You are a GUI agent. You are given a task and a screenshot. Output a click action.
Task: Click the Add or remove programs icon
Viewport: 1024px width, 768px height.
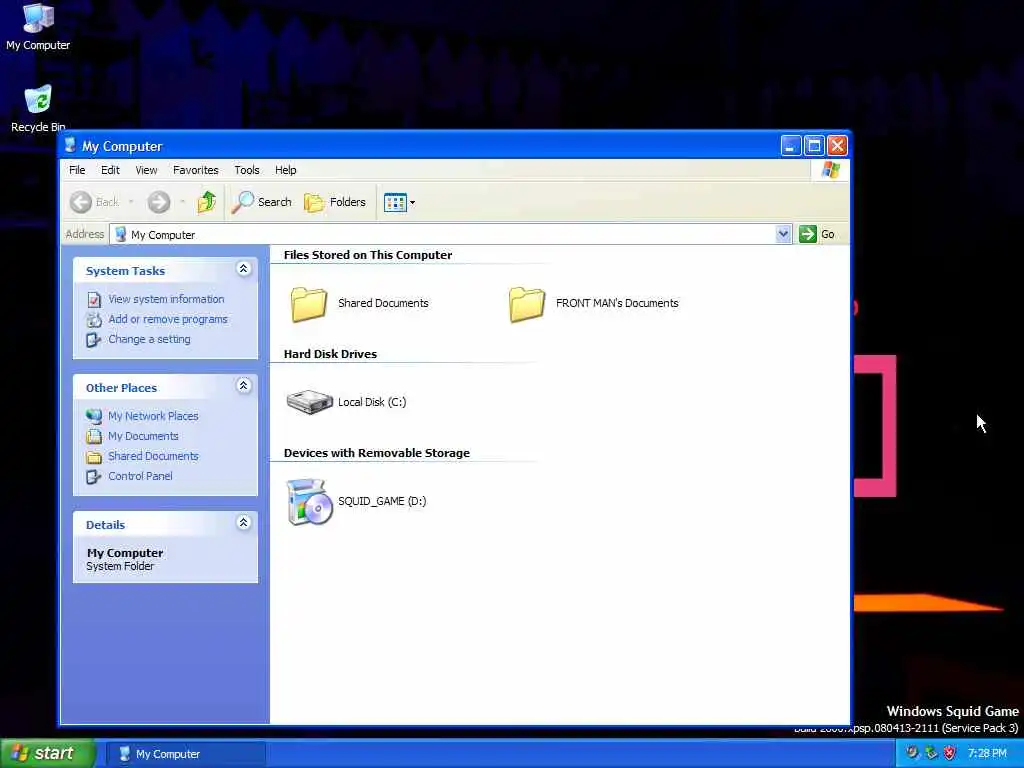[x=94, y=320]
